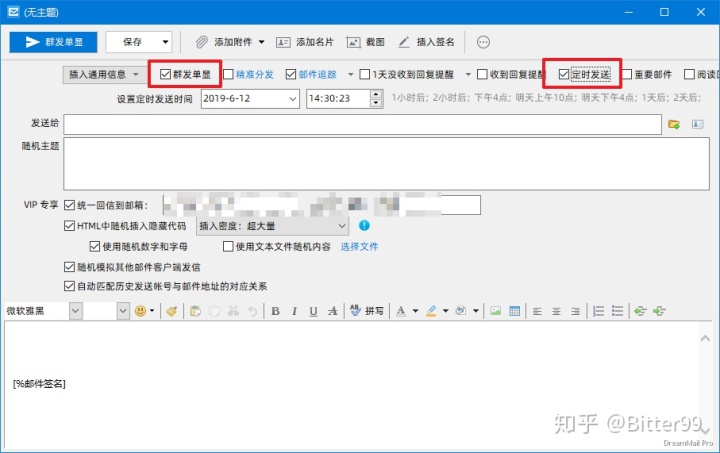The width and height of the screenshot is (720, 453).
Task: Enable 使用文本文件随机内容 checkbox
Action: tap(228, 246)
